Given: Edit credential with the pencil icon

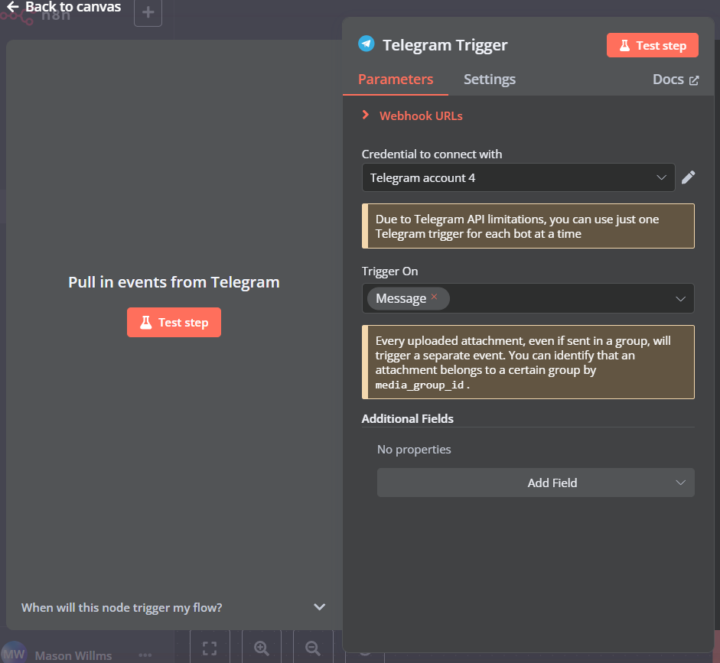Looking at the screenshot, I should 688,177.
